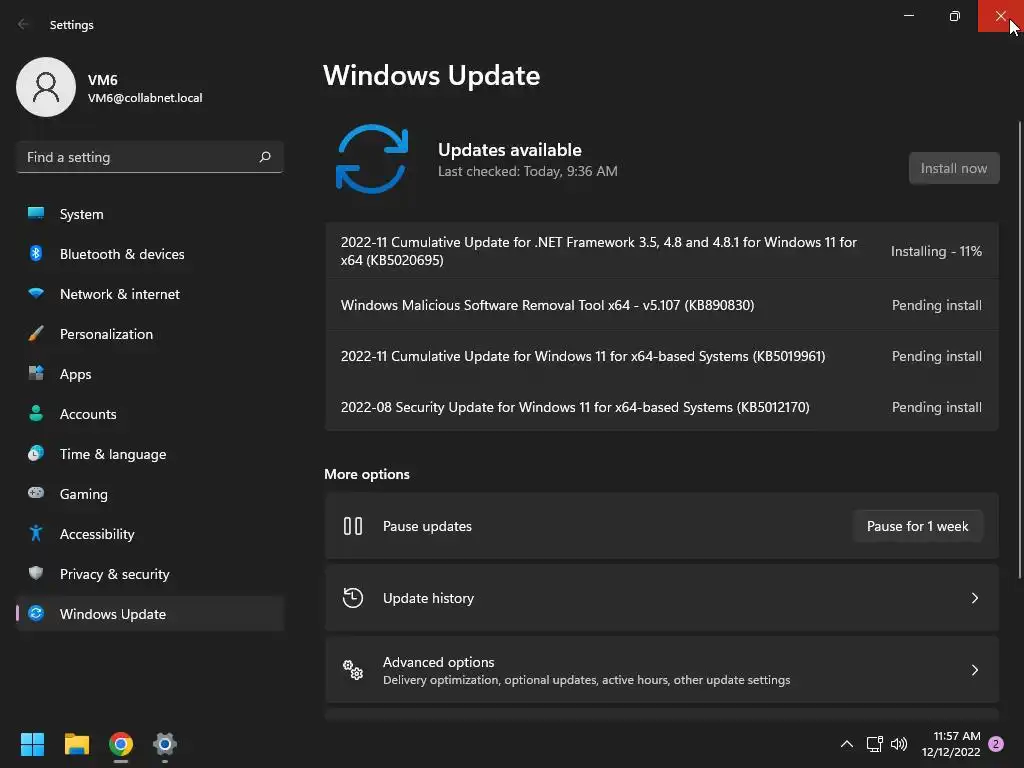Minimize the Settings window
The width and height of the screenshot is (1024, 768).
(x=908, y=16)
